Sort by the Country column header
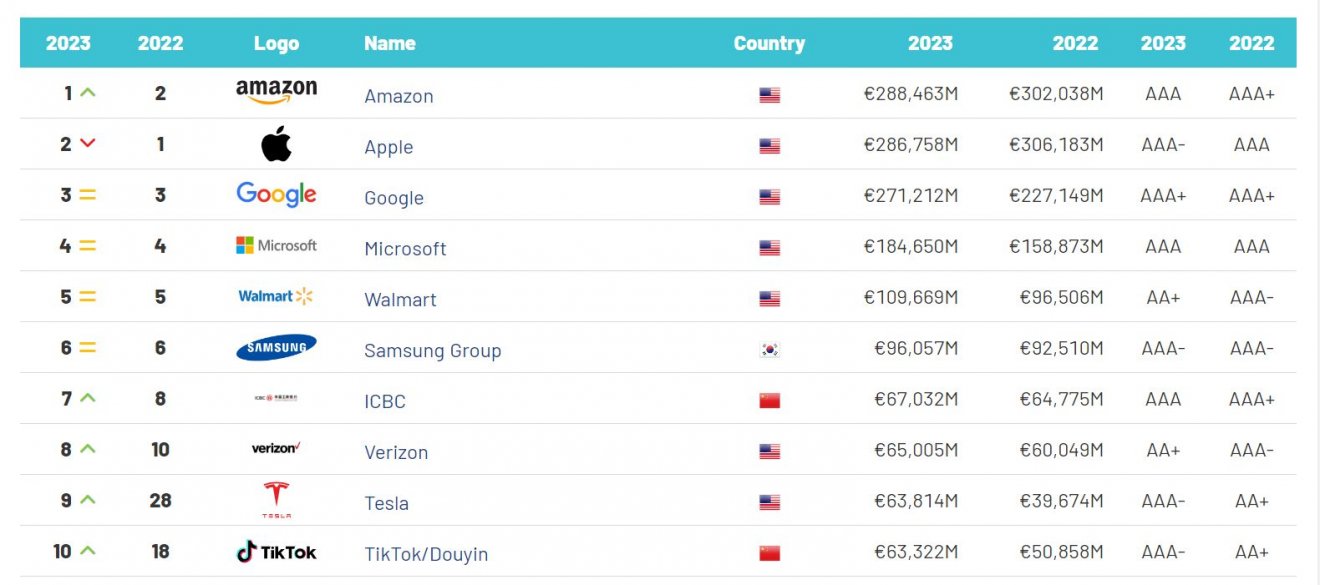 coord(769,43)
